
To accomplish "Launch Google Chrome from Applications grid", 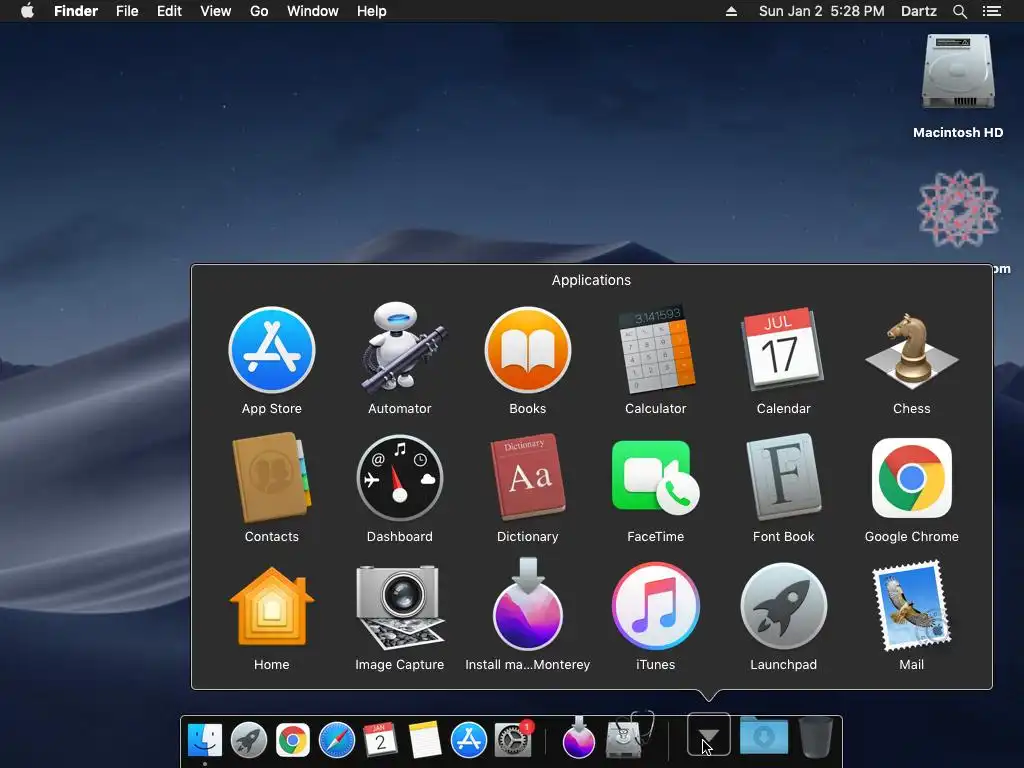I will (x=912, y=478).
